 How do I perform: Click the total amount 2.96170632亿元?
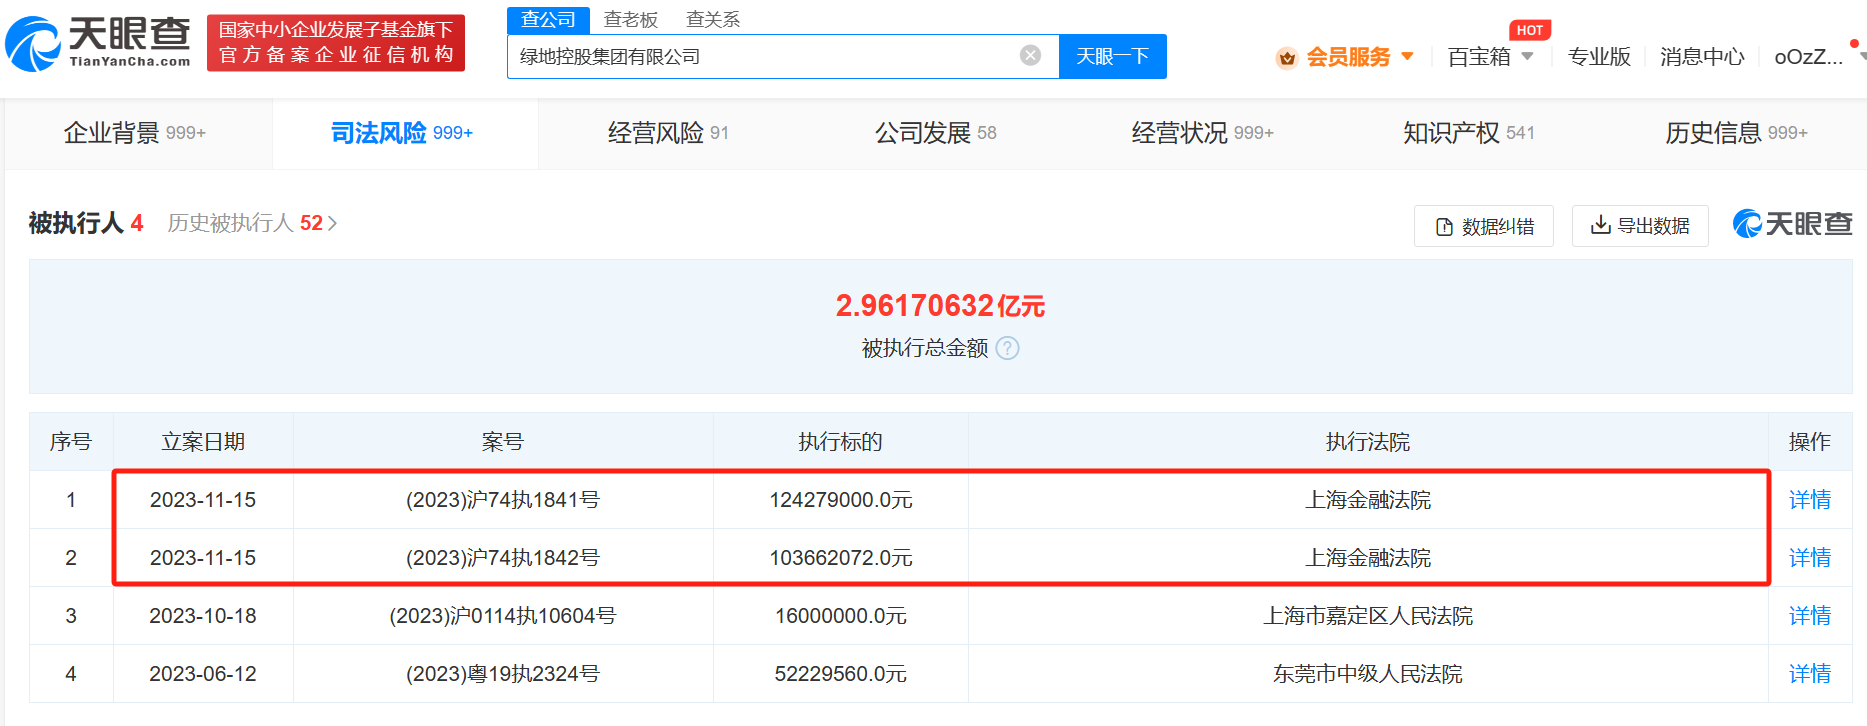click(940, 306)
